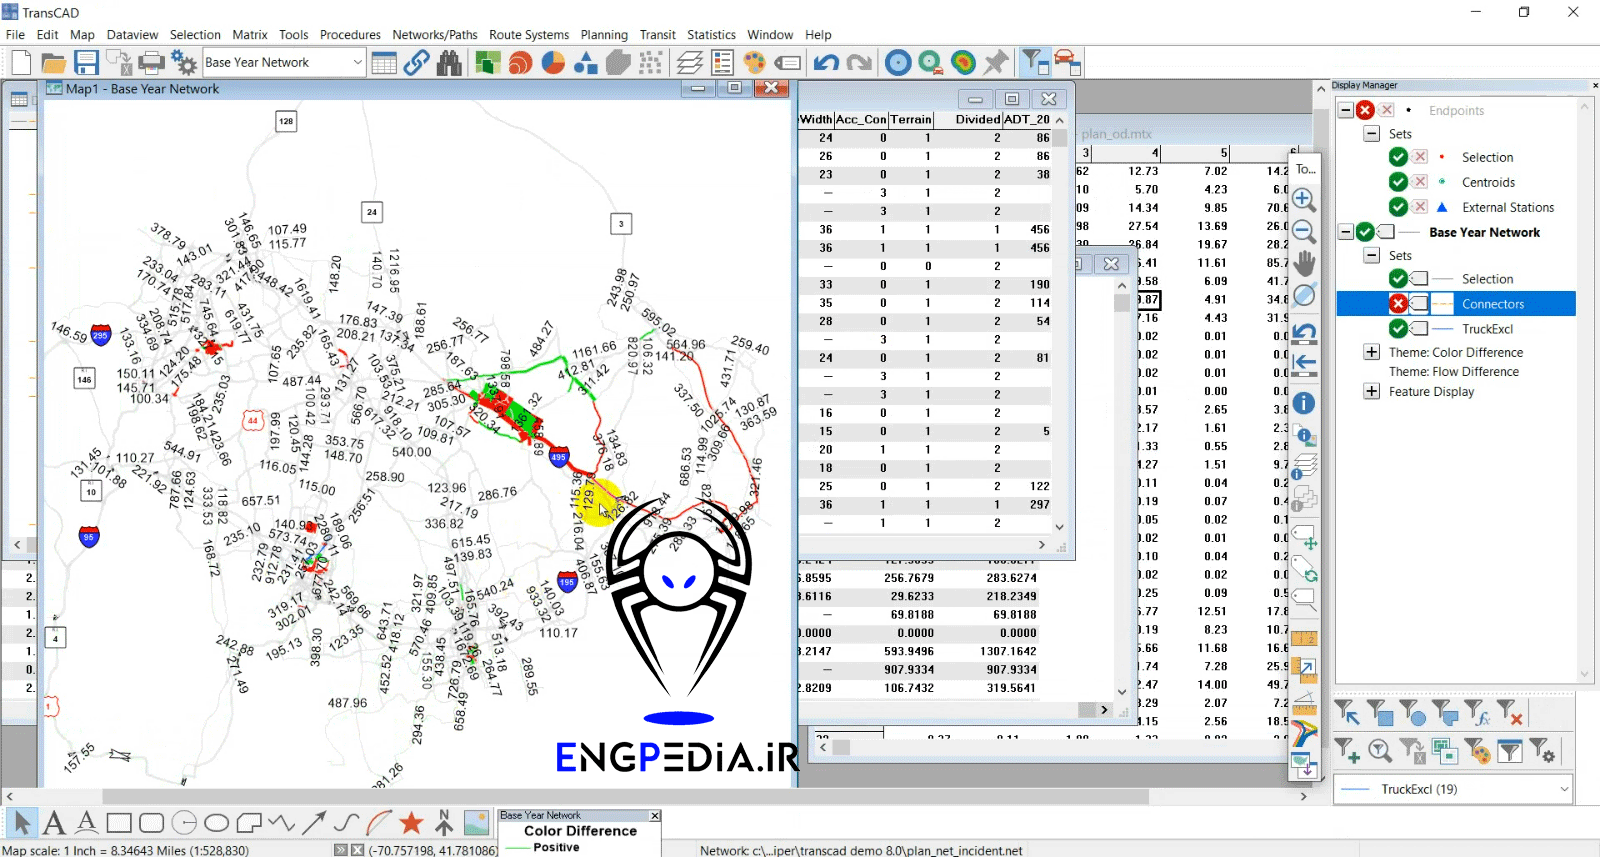Open the Route Systems menu
The height and width of the screenshot is (857, 1600).
[x=529, y=34]
